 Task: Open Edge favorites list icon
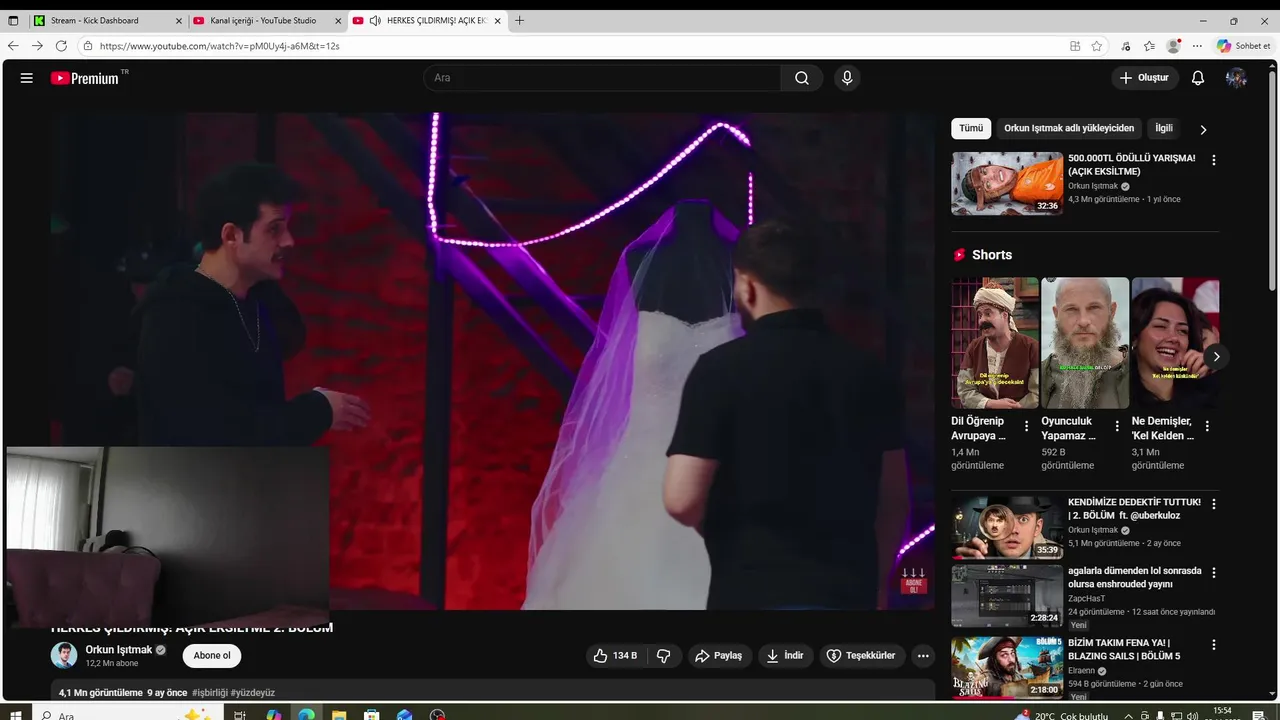[x=1149, y=46]
